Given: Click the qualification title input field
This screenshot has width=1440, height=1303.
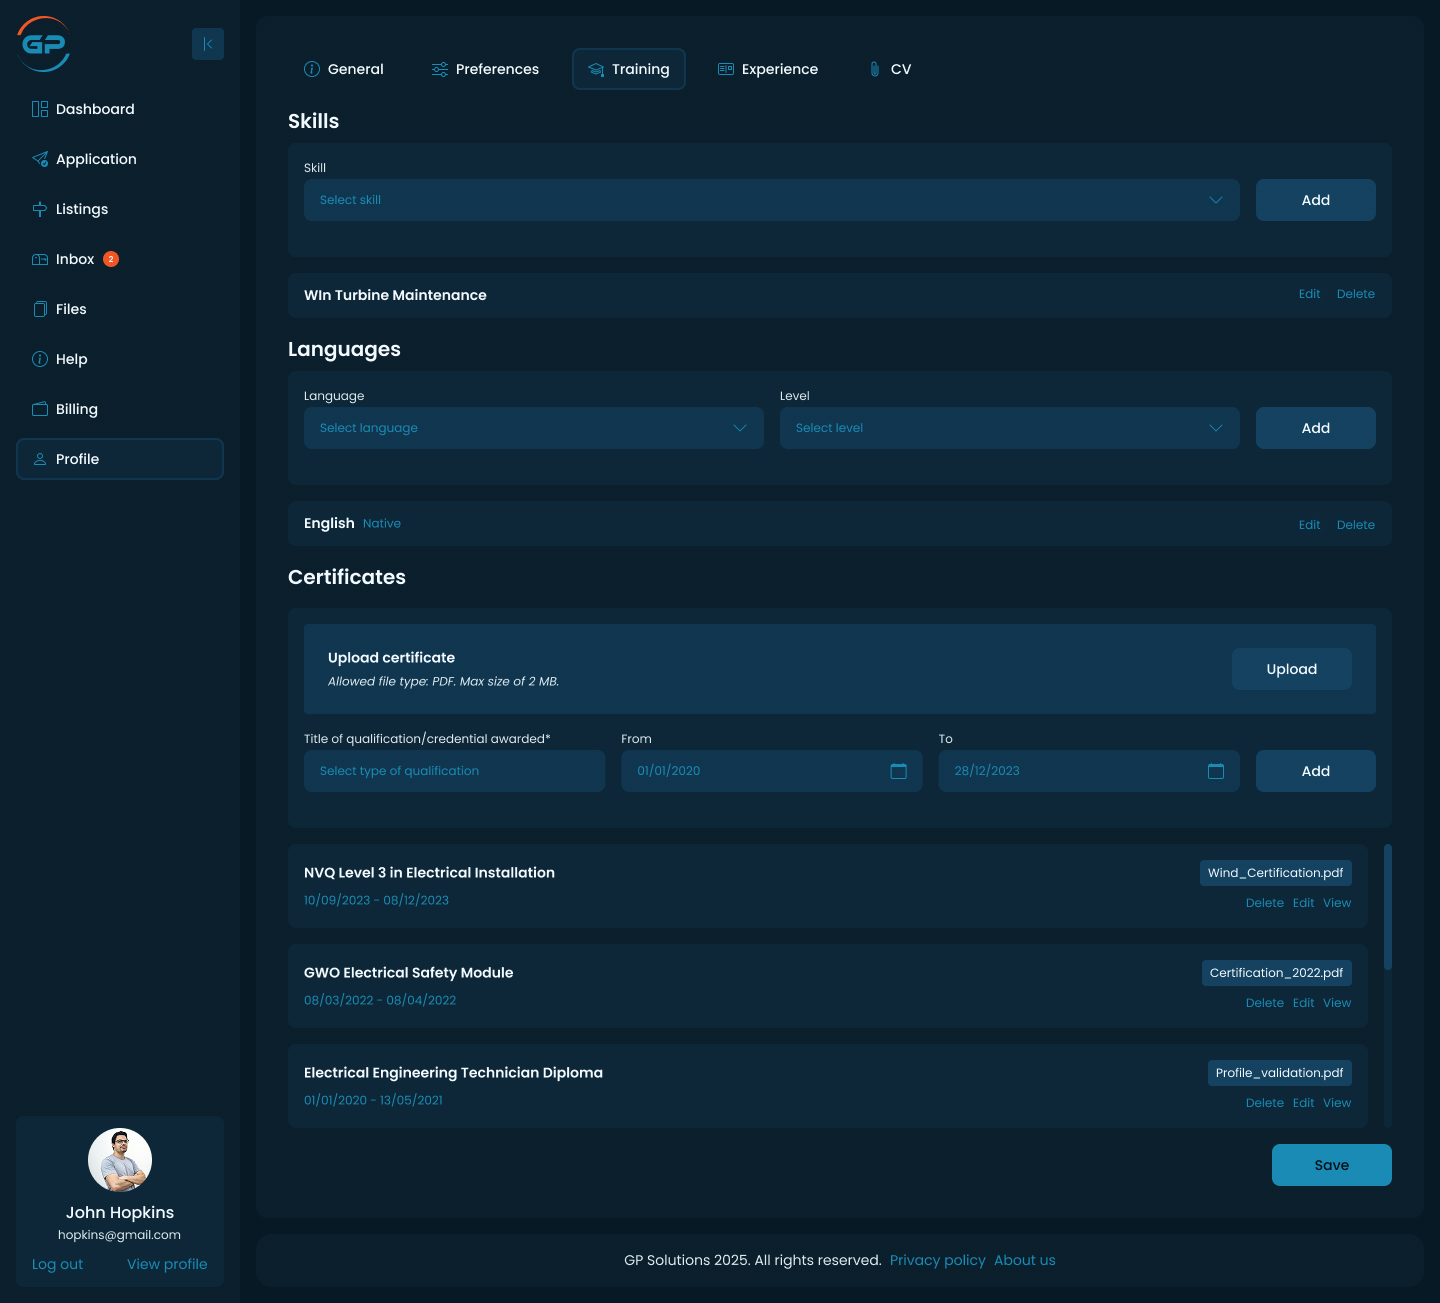Looking at the screenshot, I should point(454,771).
